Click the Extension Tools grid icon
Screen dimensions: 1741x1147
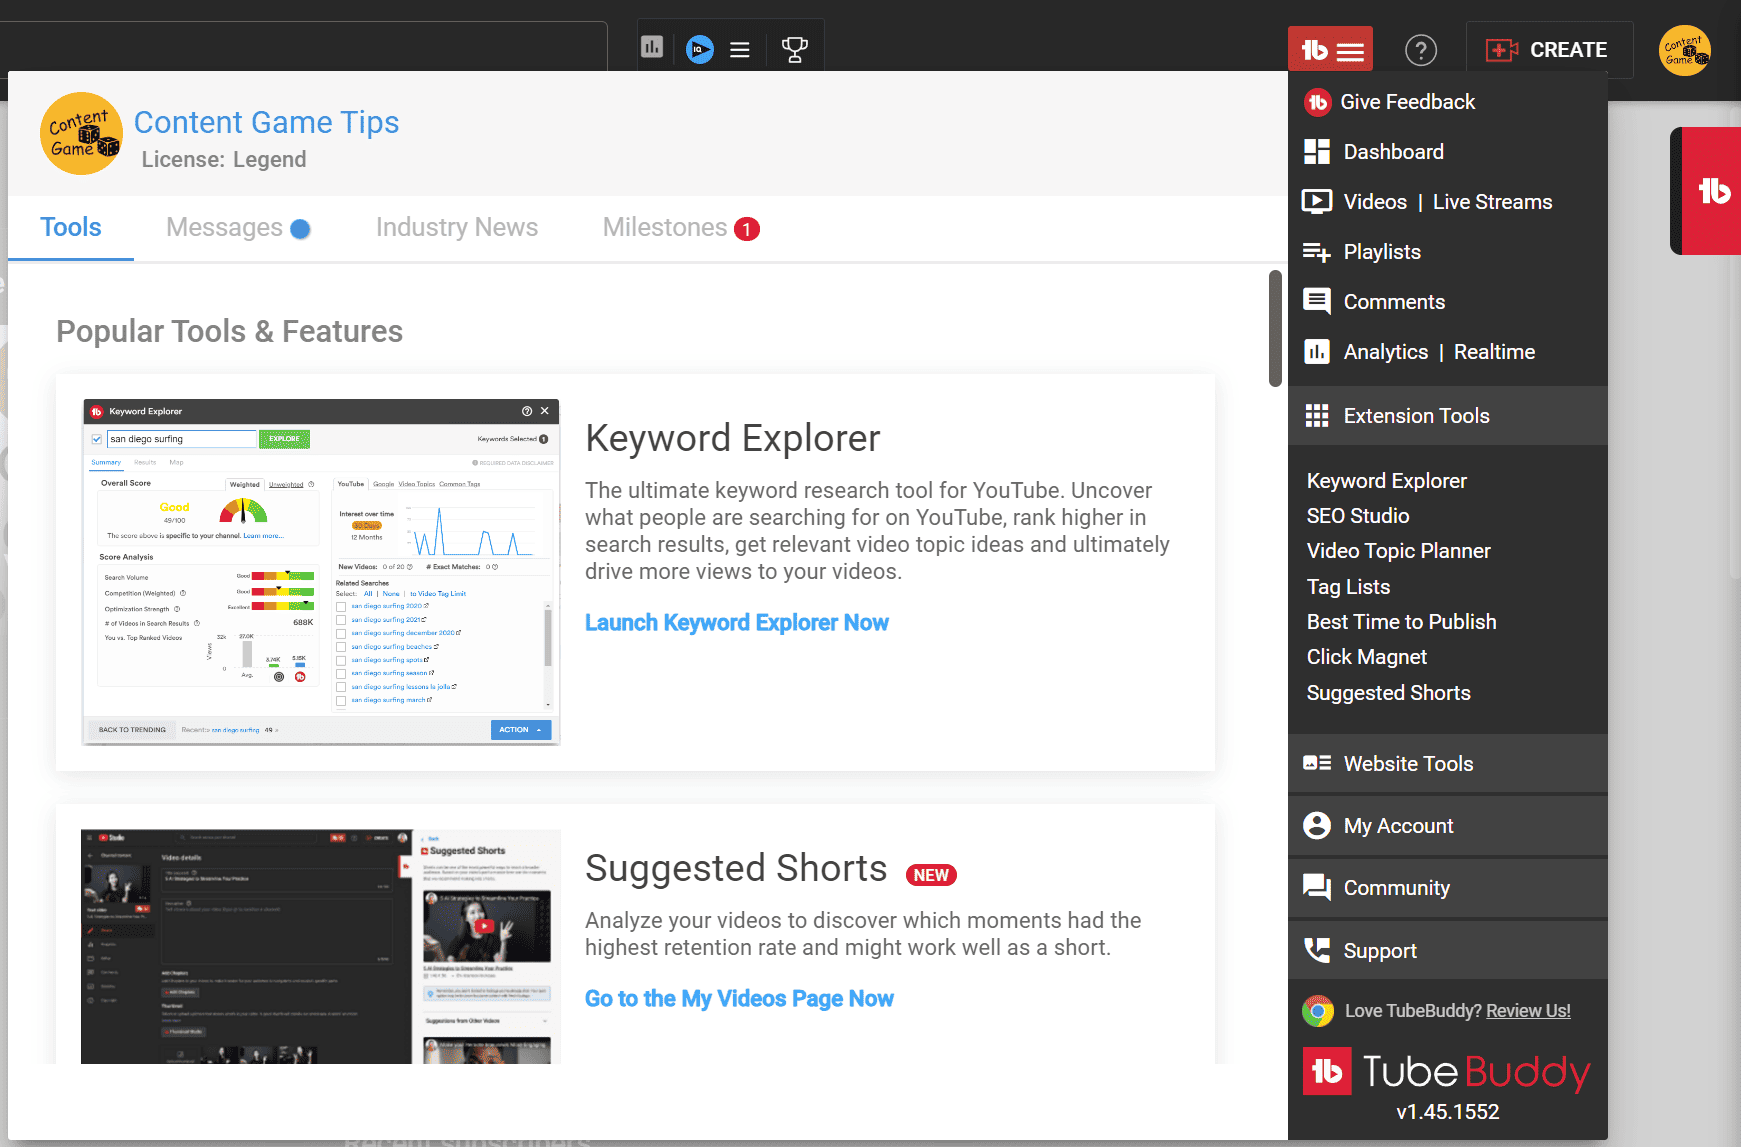coord(1317,415)
